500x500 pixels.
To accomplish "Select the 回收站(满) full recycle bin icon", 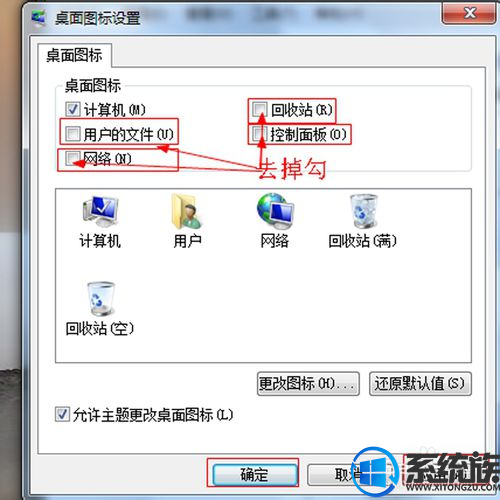I will 363,212.
